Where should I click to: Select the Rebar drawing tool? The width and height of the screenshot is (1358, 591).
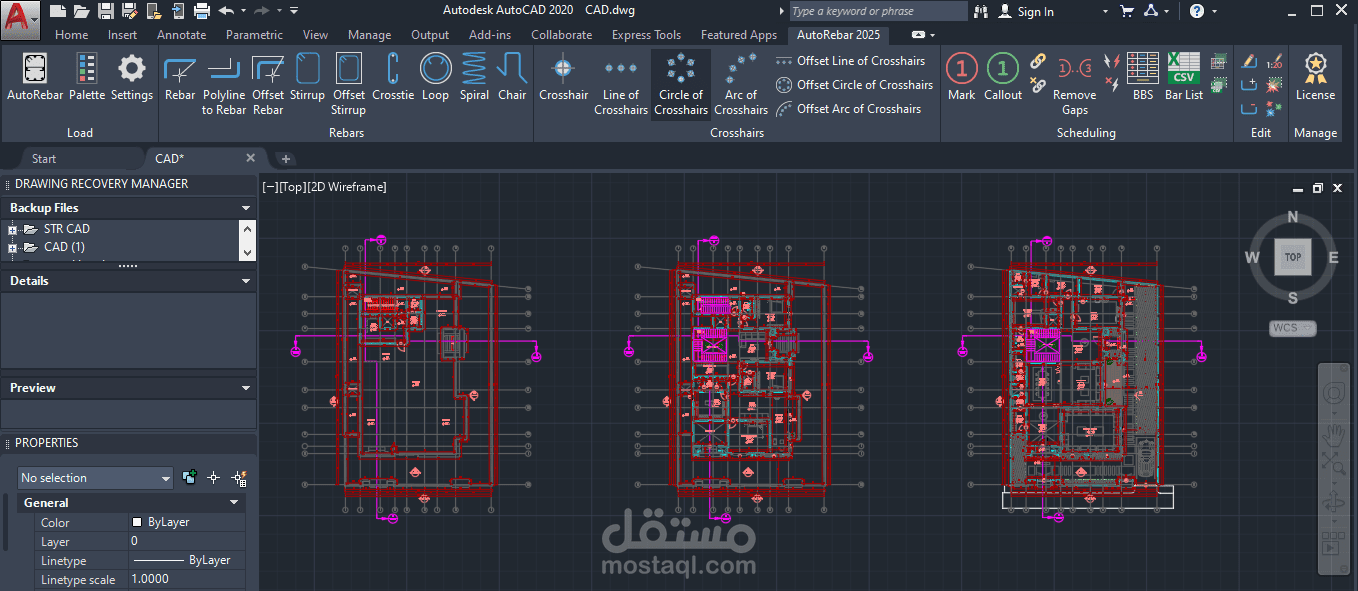[x=180, y=78]
